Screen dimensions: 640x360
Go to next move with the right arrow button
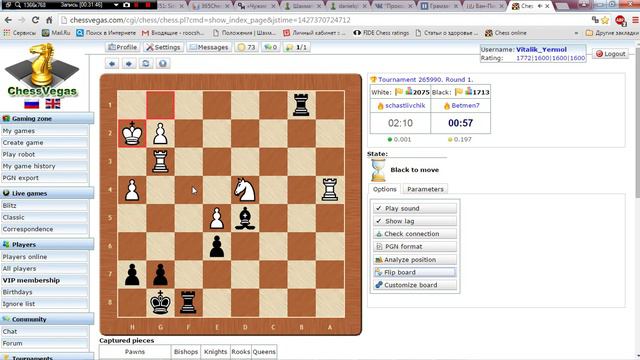click(x=129, y=64)
